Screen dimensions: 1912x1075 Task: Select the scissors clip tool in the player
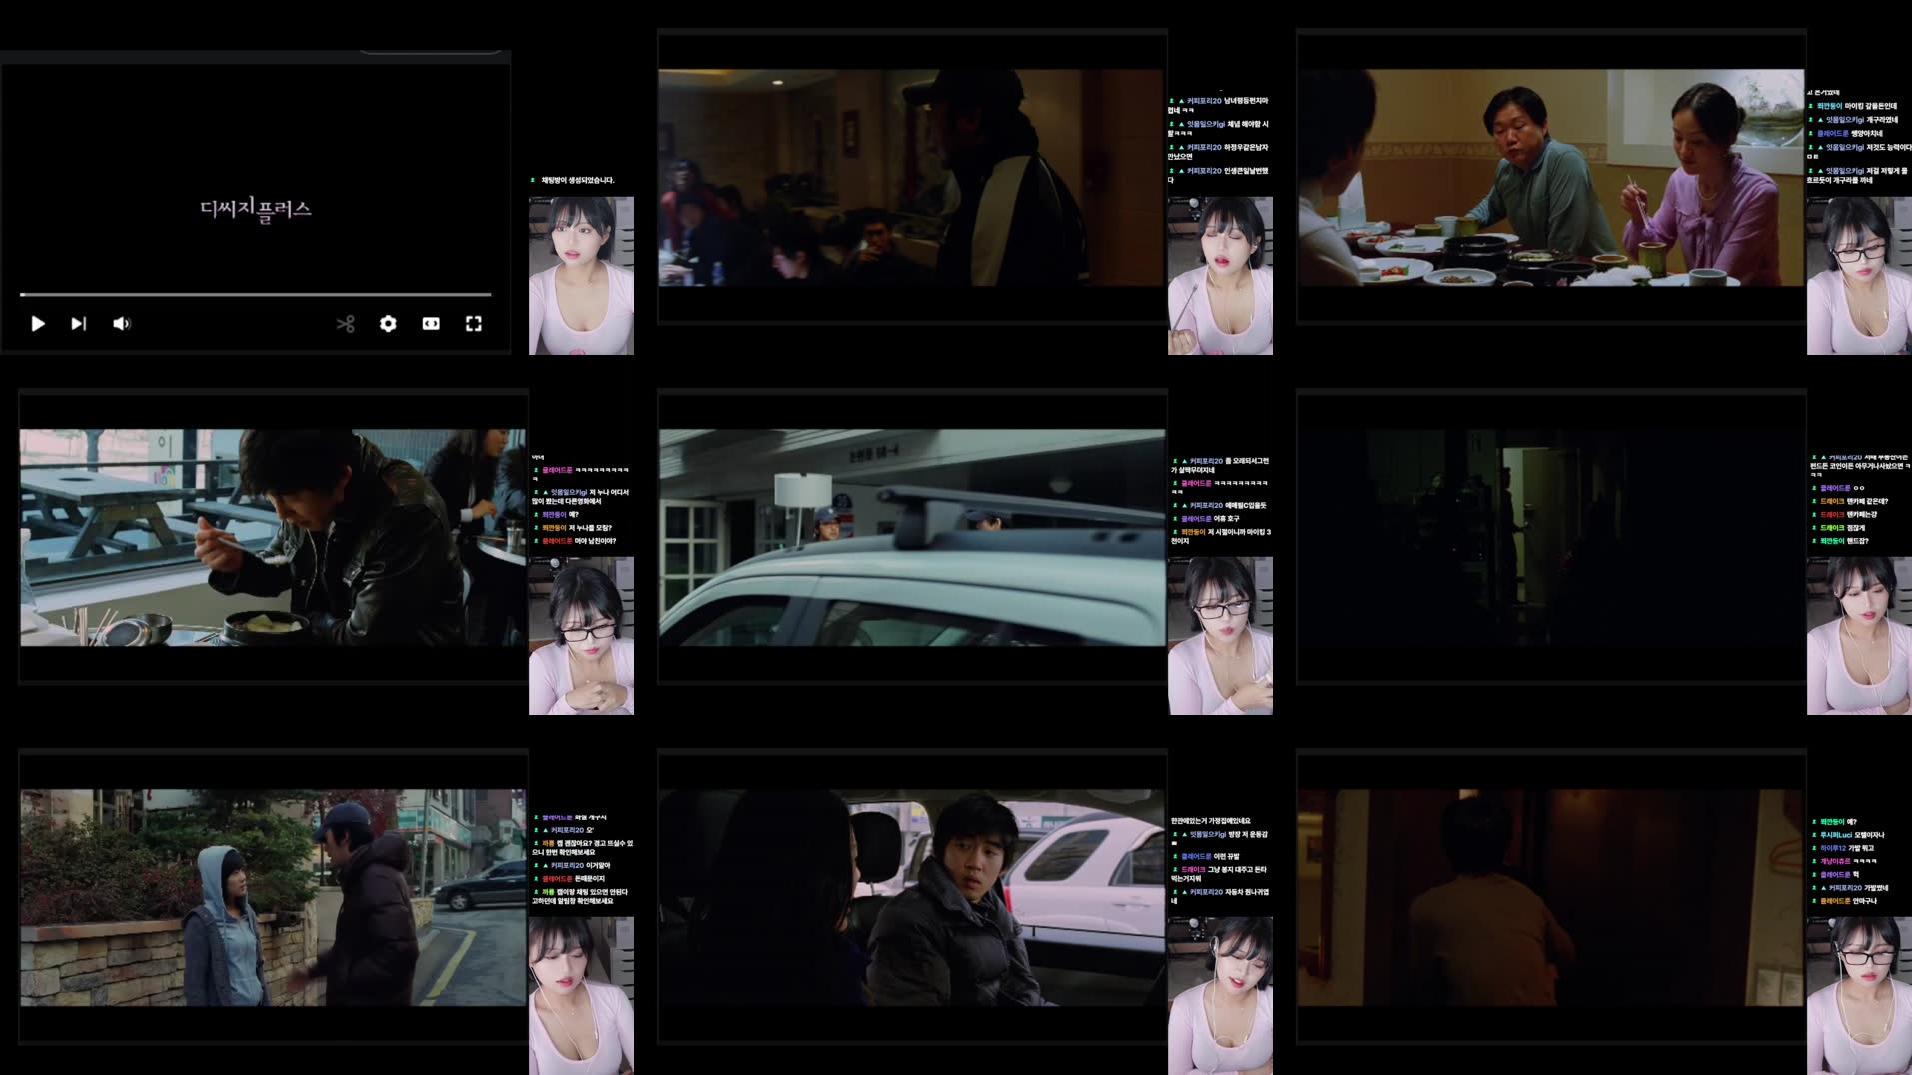pyautogui.click(x=347, y=324)
